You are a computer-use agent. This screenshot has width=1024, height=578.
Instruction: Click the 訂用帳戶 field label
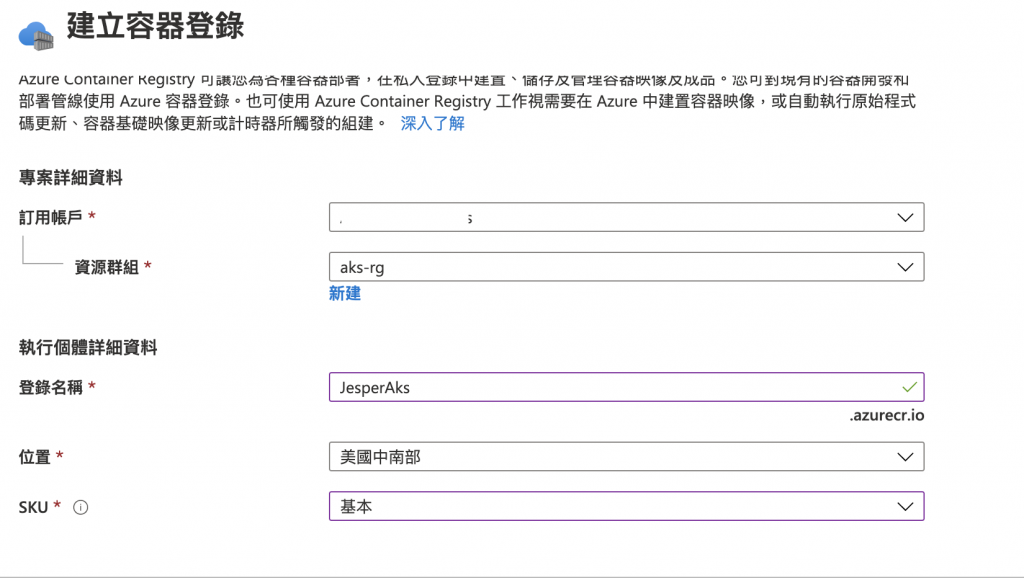pyautogui.click(x=50, y=217)
